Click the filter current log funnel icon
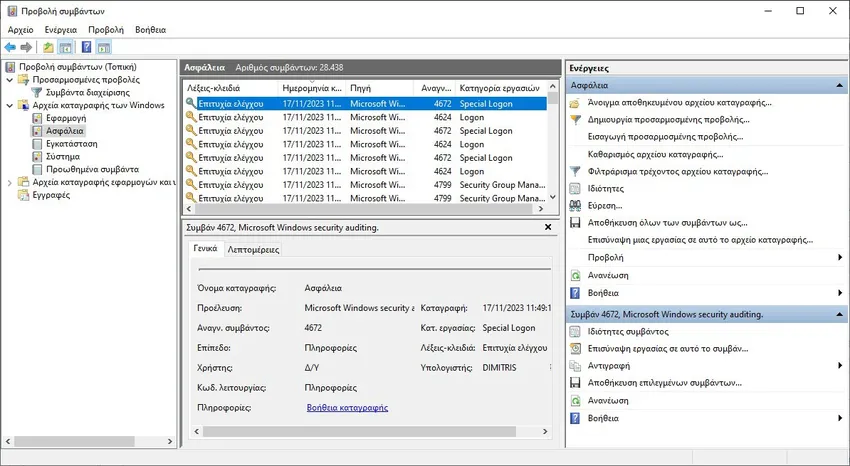This screenshot has width=850, height=466. coord(575,172)
